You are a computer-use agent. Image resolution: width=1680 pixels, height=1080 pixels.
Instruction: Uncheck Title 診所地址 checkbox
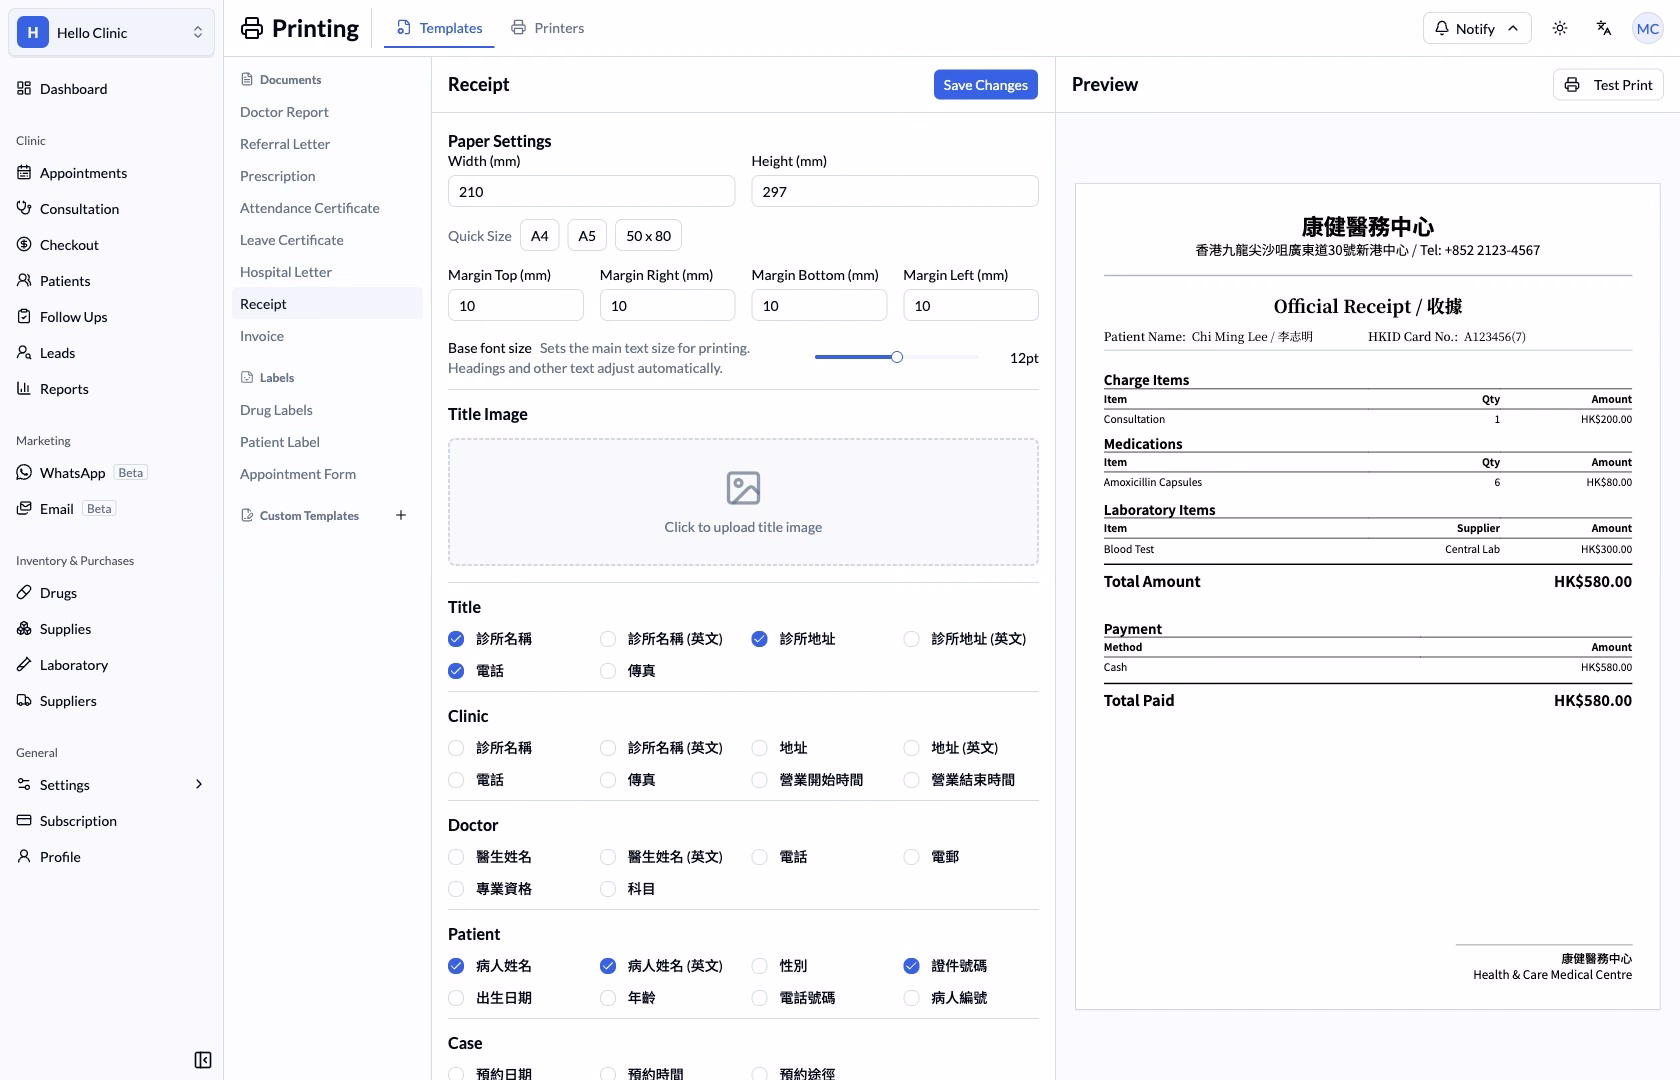[x=759, y=639]
